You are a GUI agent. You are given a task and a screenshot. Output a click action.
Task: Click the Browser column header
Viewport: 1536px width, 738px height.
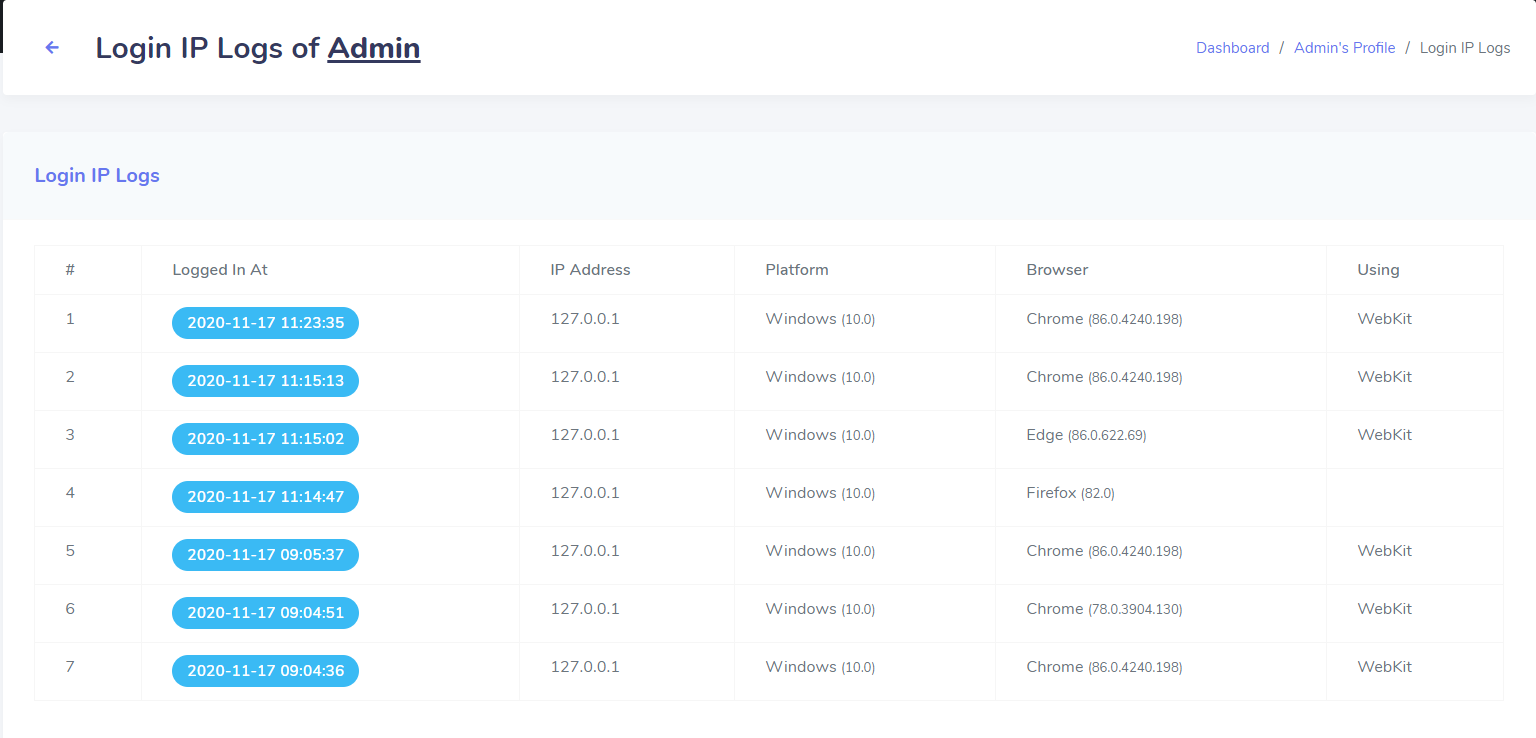[x=1057, y=270]
